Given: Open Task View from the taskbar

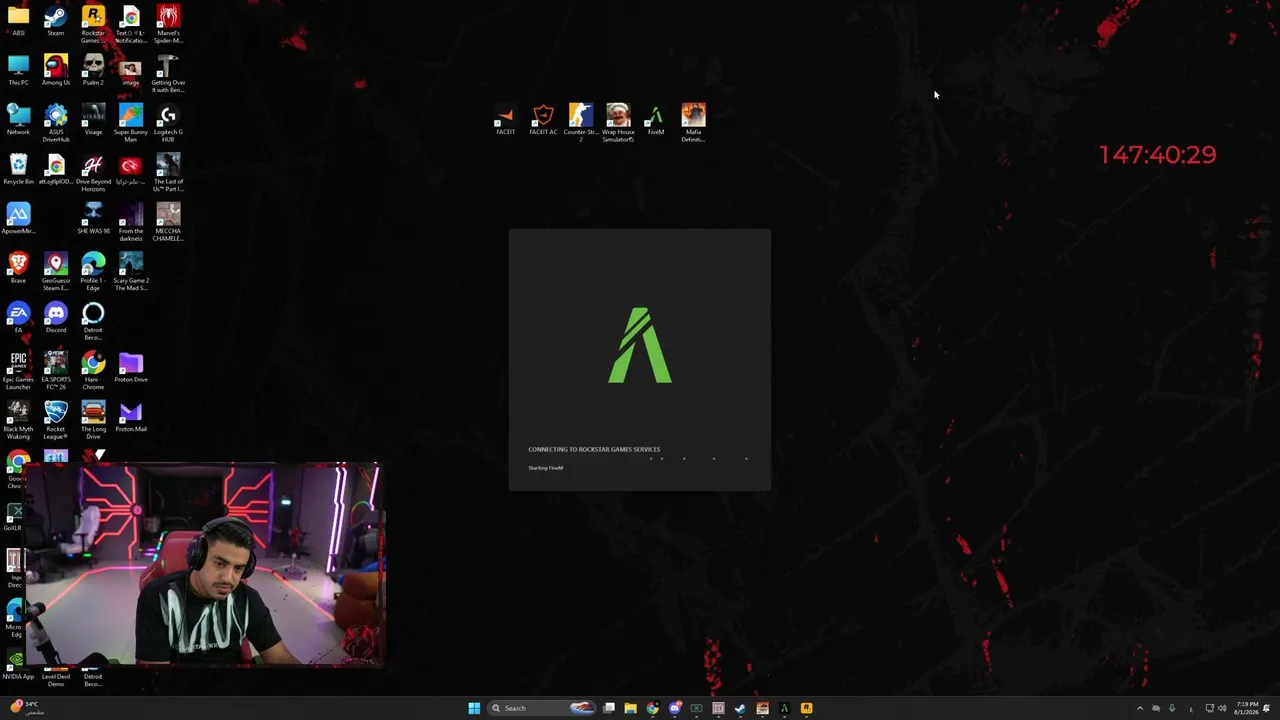Looking at the screenshot, I should coord(609,708).
